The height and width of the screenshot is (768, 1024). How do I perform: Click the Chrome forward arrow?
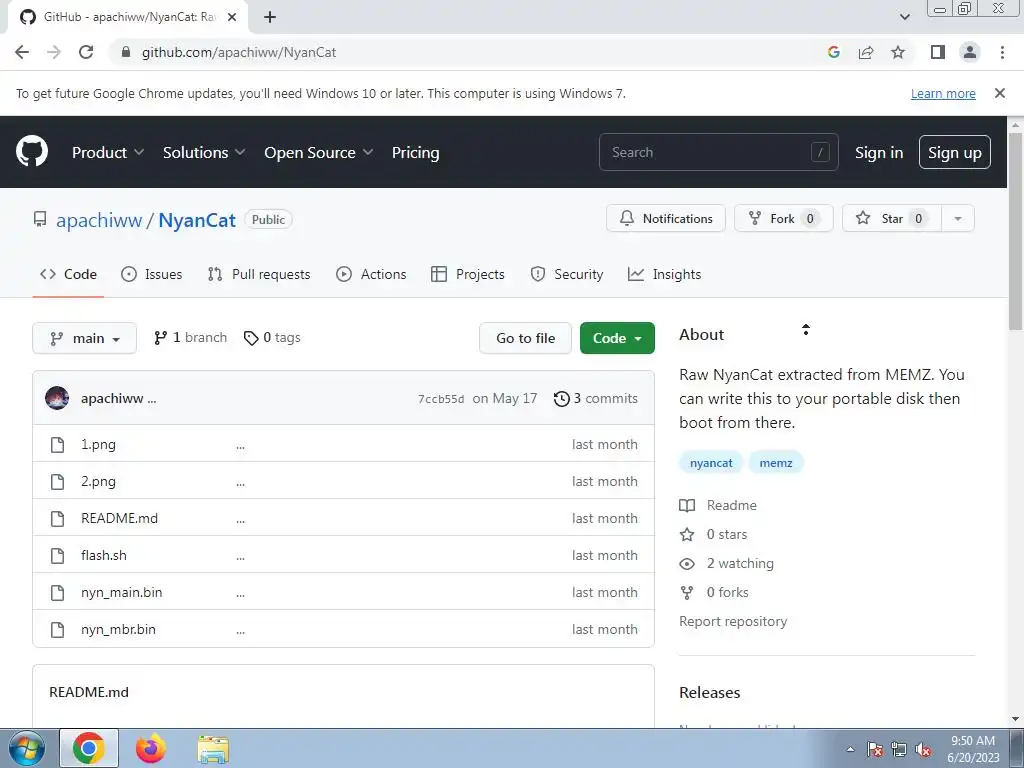[54, 52]
